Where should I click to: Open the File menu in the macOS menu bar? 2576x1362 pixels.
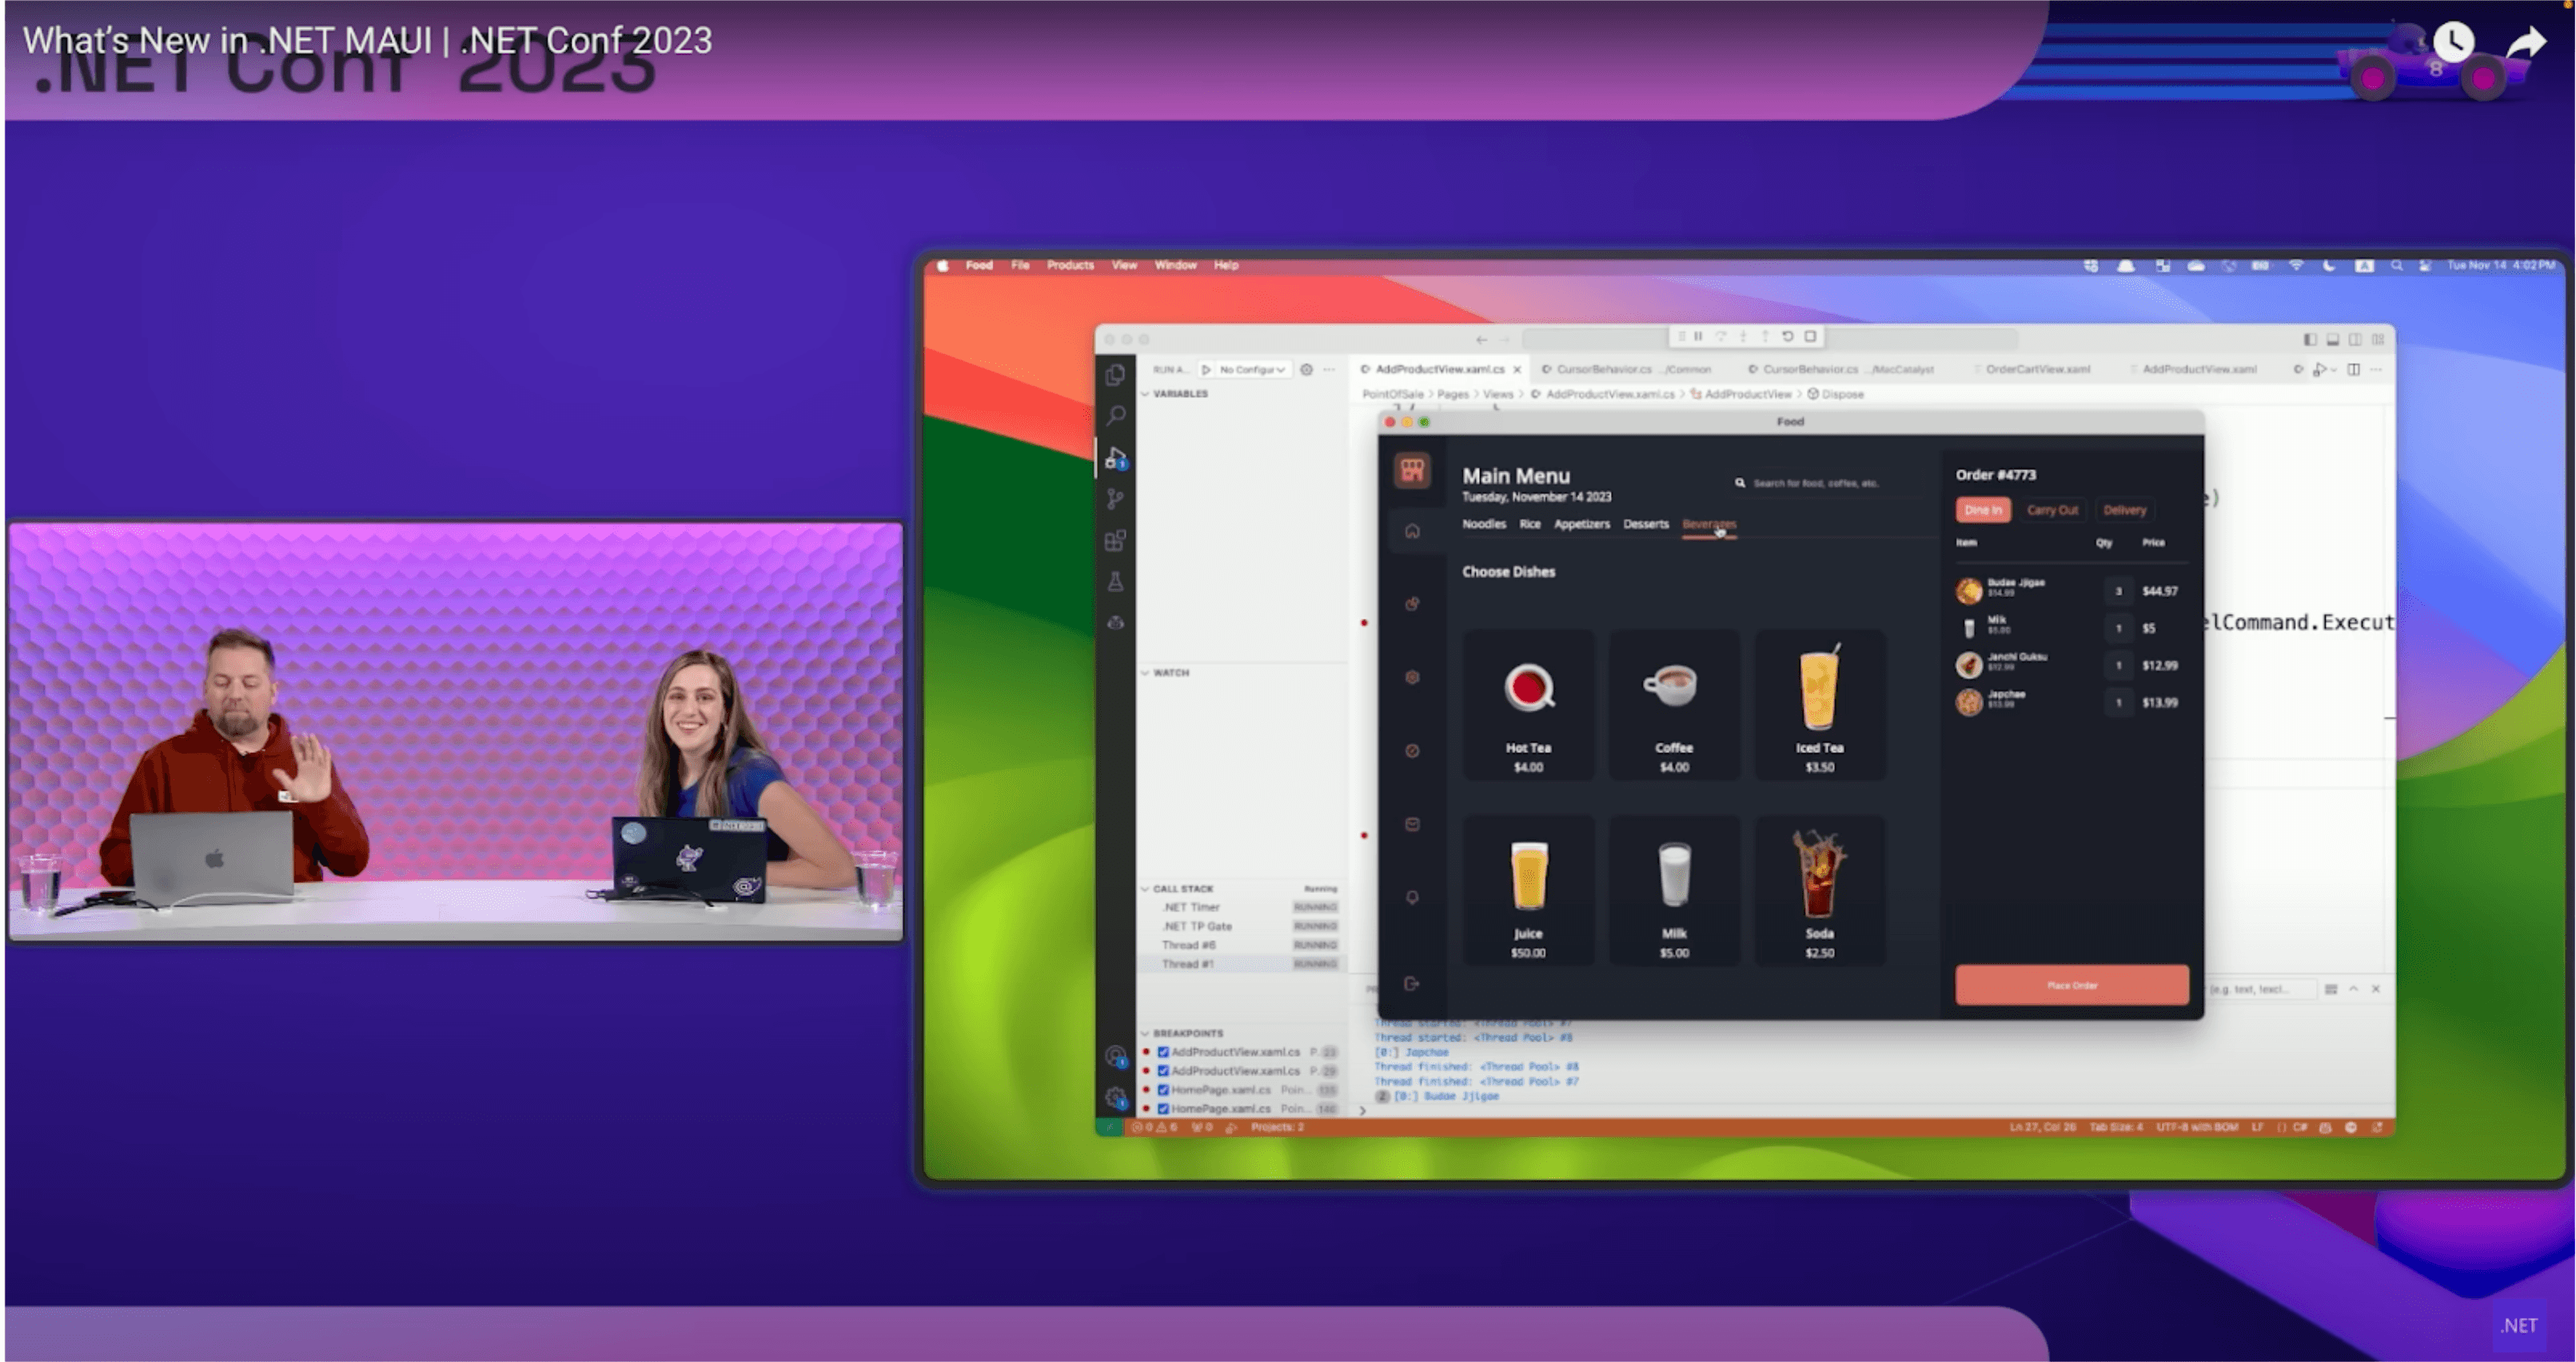tap(1020, 265)
